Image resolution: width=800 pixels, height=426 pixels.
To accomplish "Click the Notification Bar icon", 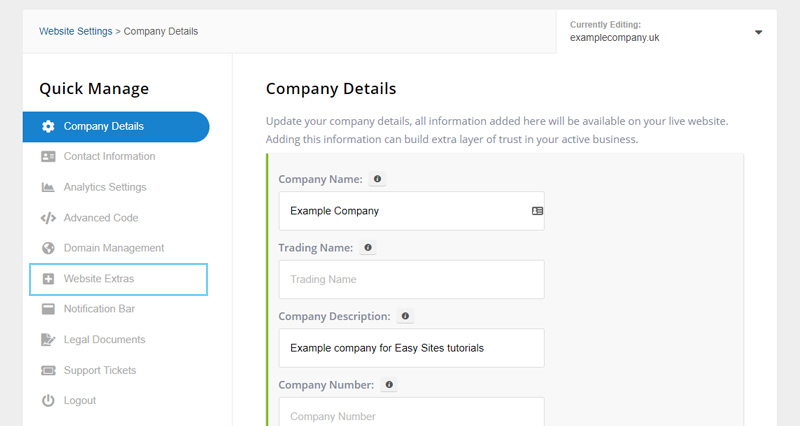I will 48,309.
